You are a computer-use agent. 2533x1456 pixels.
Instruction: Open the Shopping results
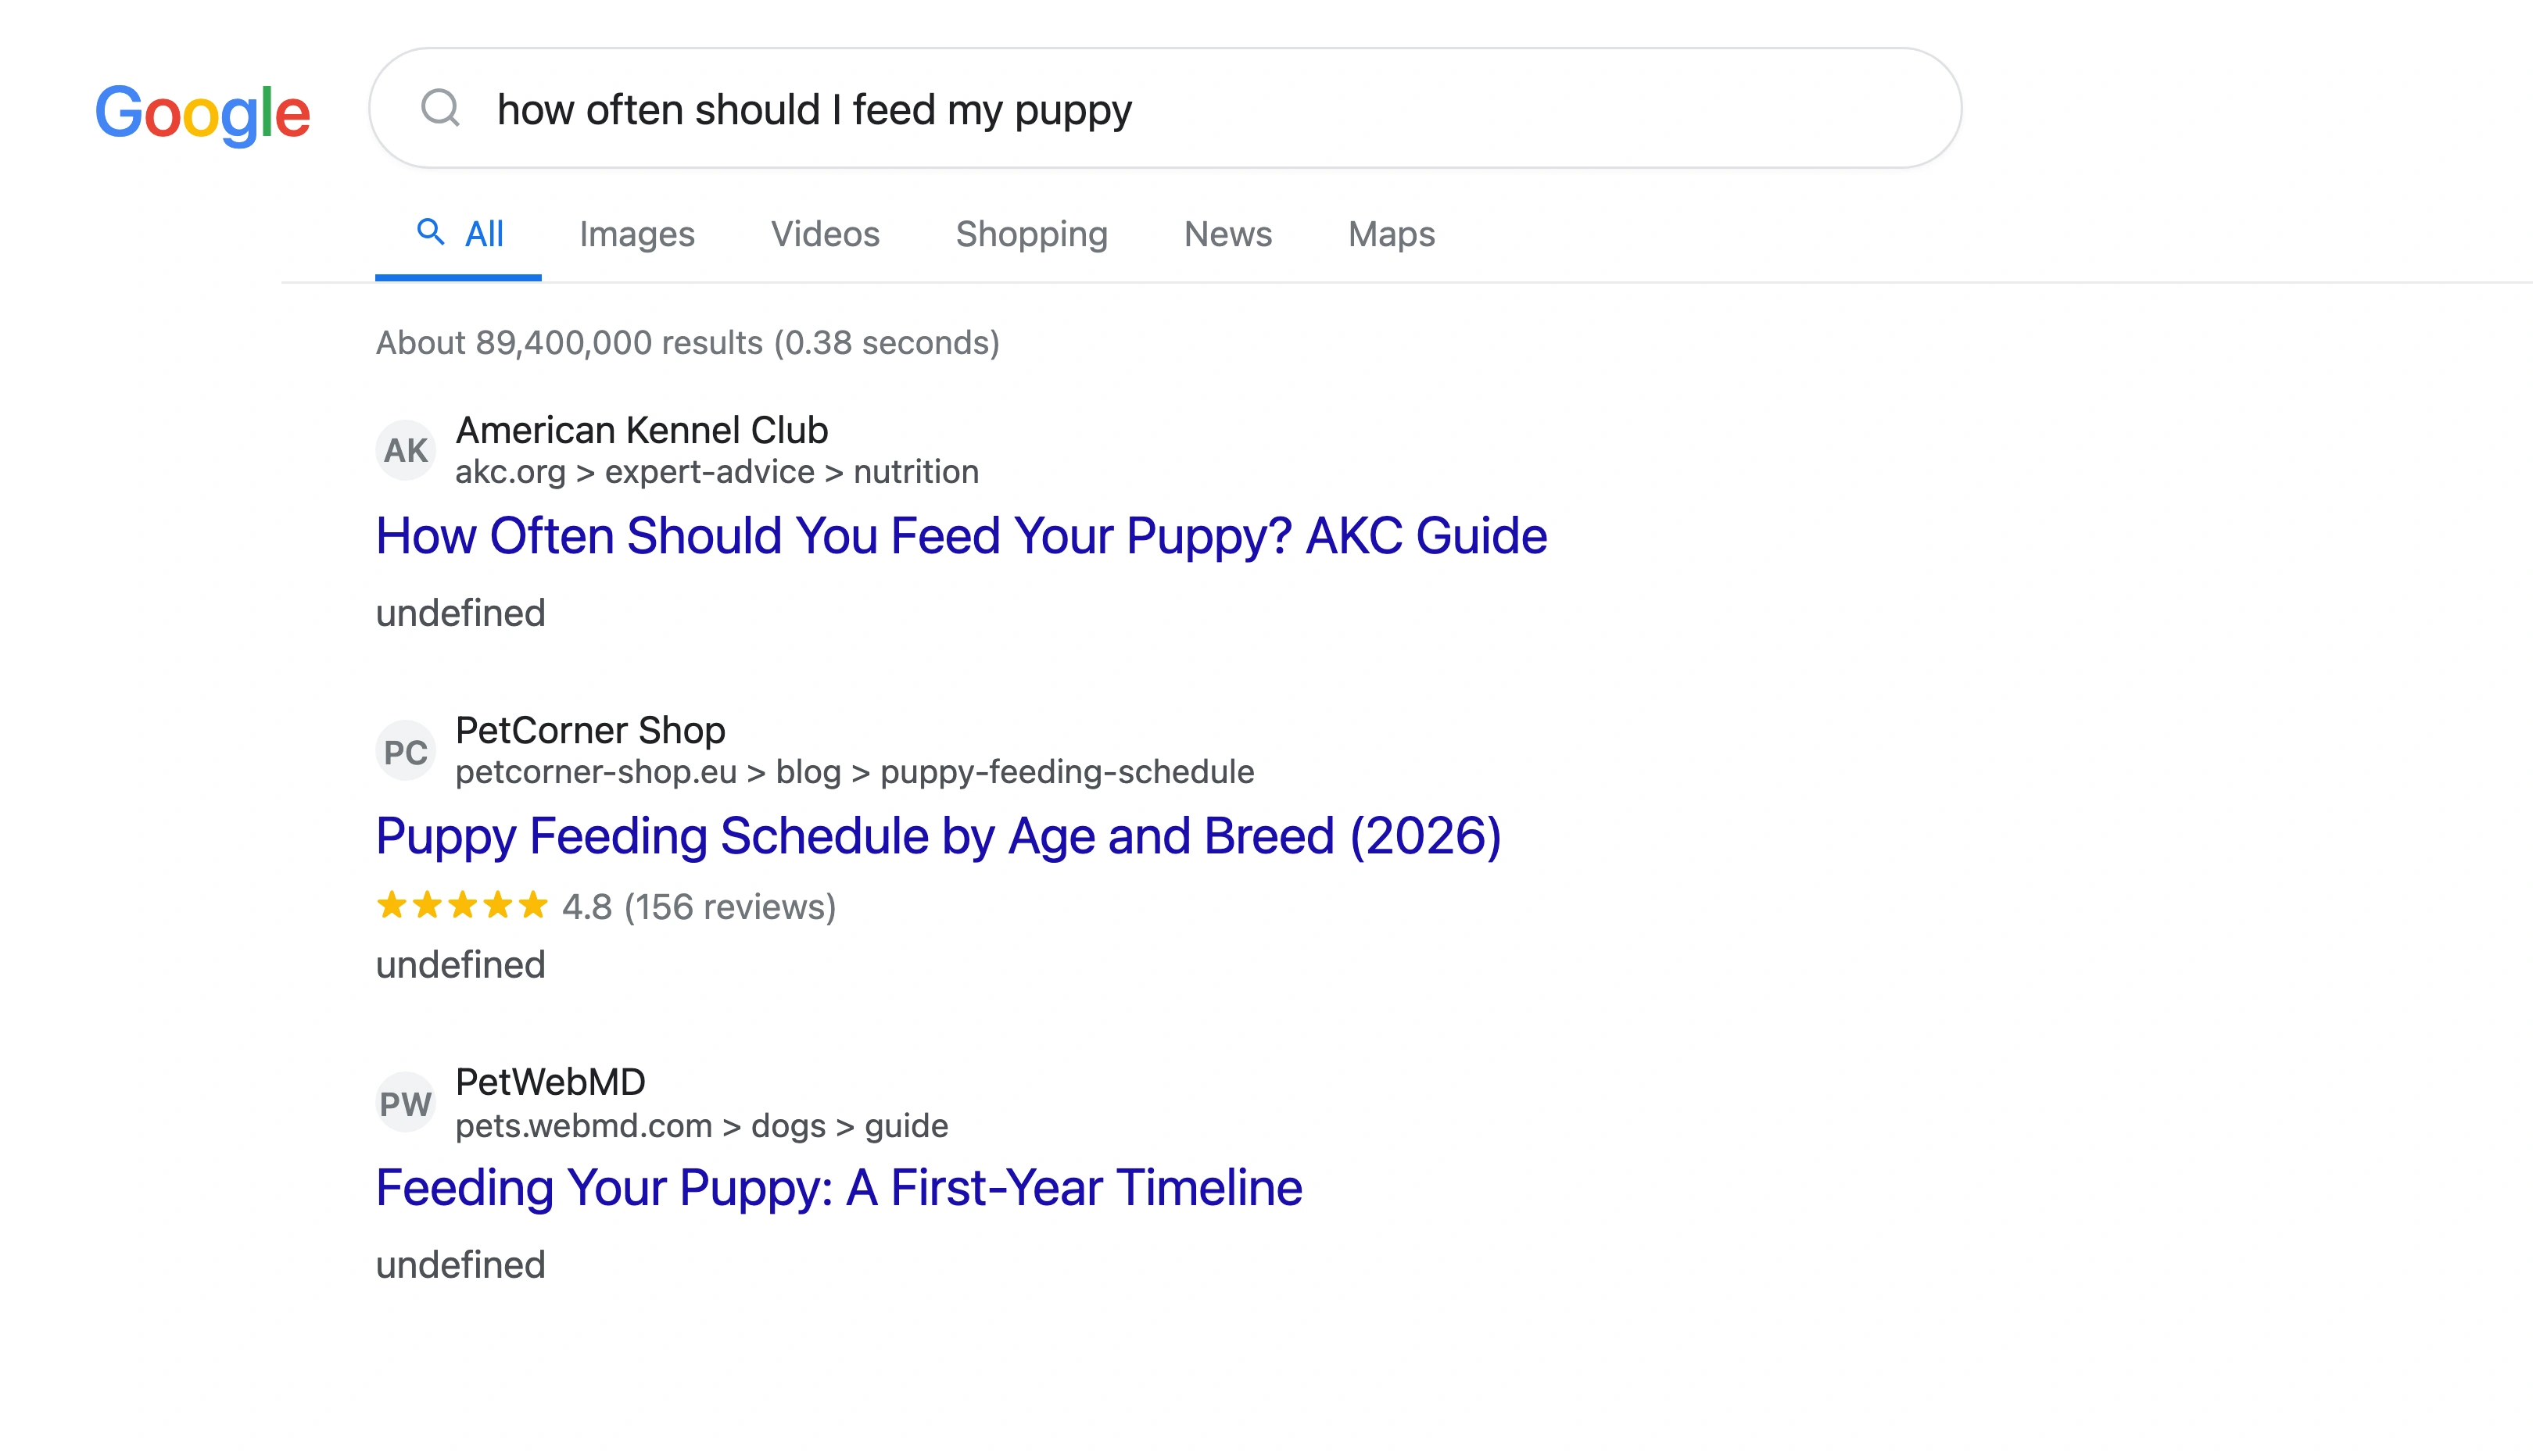coord(1031,233)
